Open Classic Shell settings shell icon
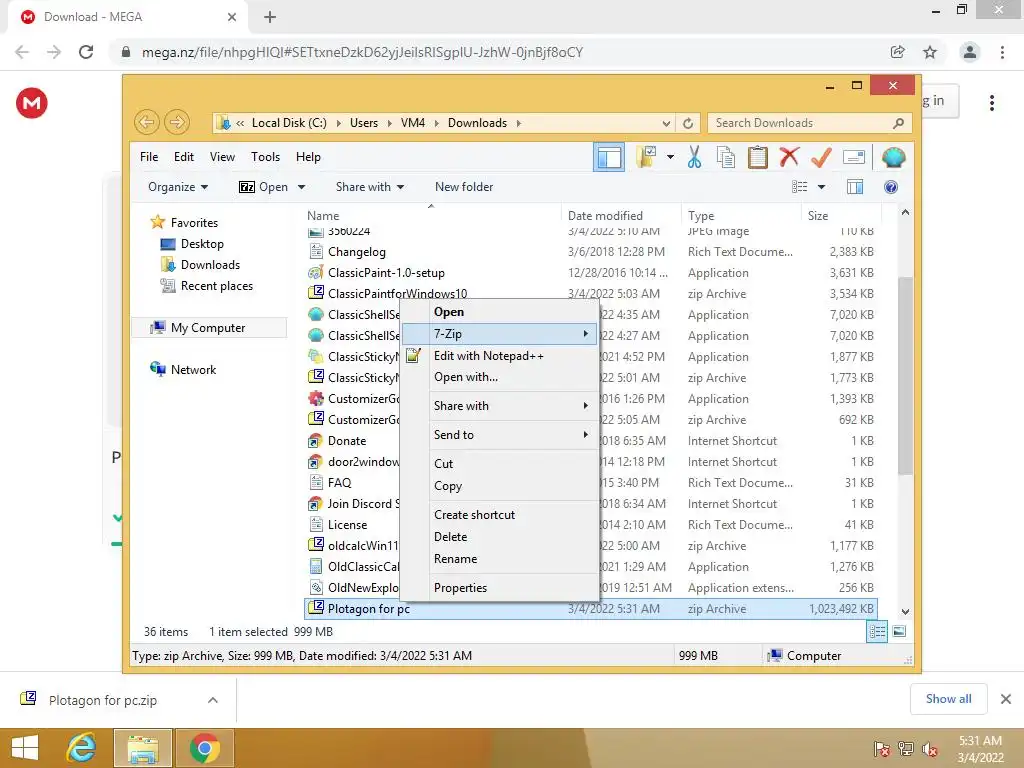Screen dimensions: 1024x768 coord(893,157)
